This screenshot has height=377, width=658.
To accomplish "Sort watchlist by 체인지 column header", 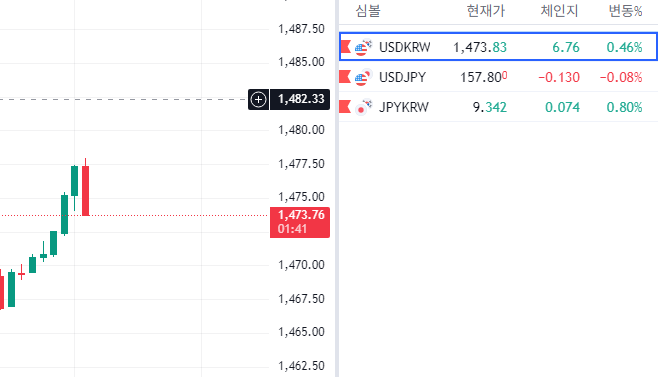I will pyautogui.click(x=559, y=11).
